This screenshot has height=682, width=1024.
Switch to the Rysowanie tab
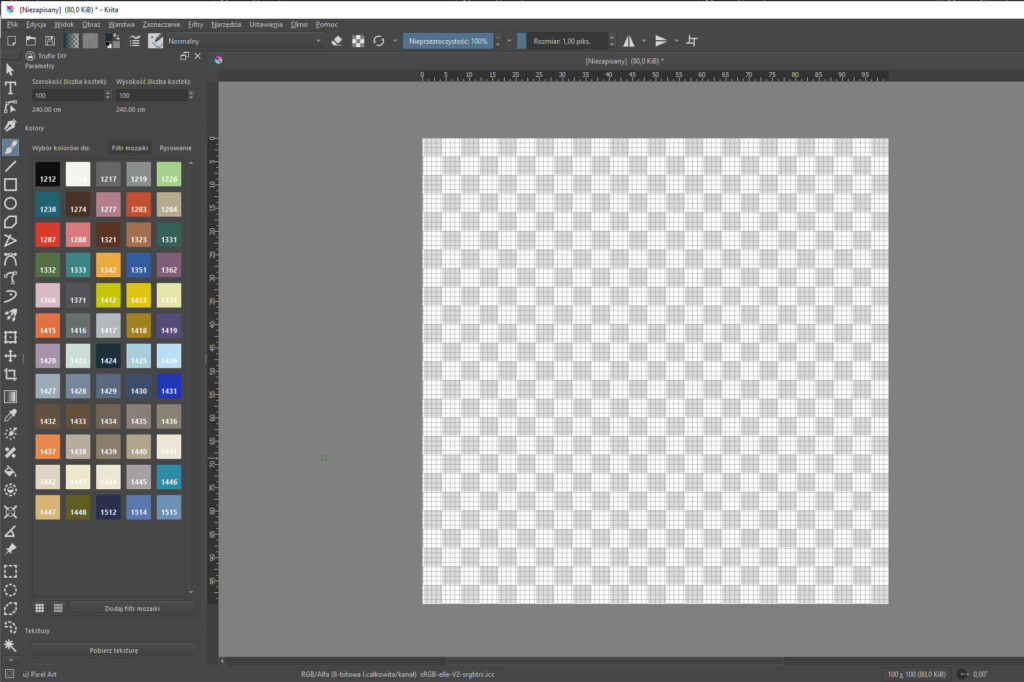(174, 148)
